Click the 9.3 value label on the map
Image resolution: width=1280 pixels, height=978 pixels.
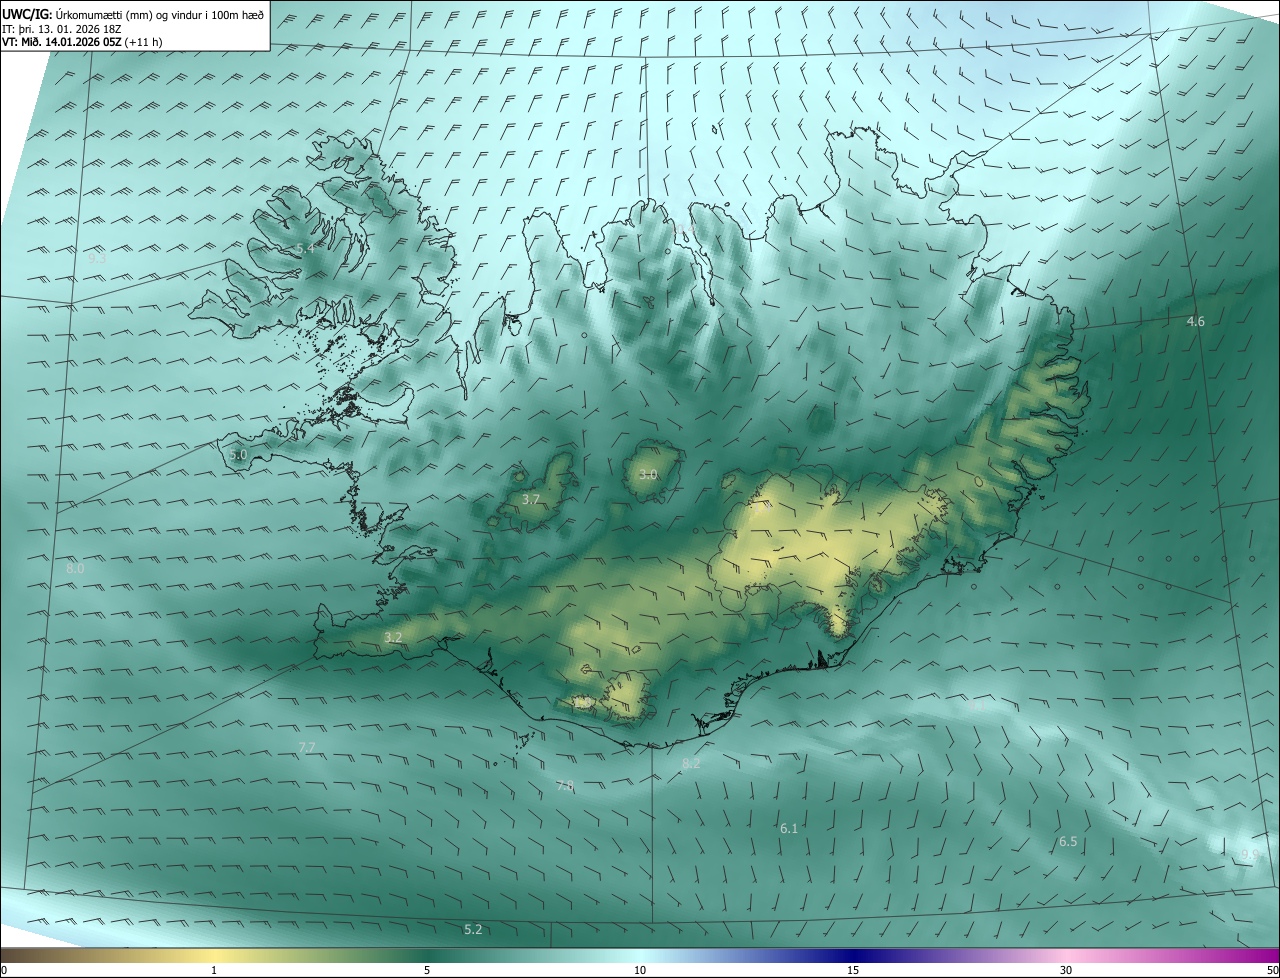pos(97,258)
